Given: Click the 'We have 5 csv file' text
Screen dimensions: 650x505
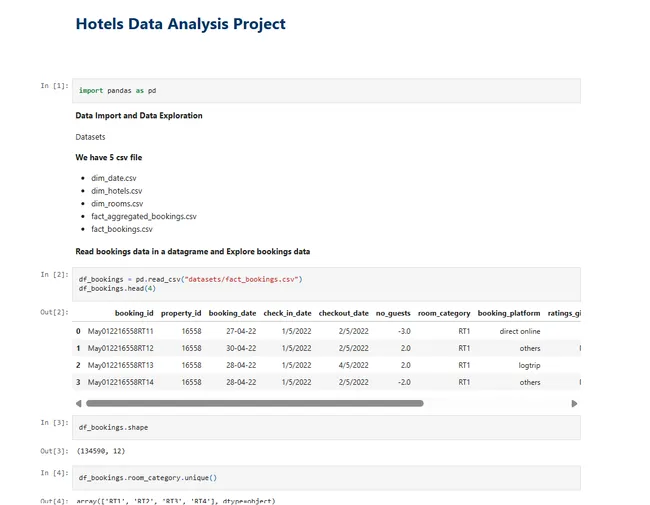Looking at the screenshot, I should pyautogui.click(x=109, y=158).
